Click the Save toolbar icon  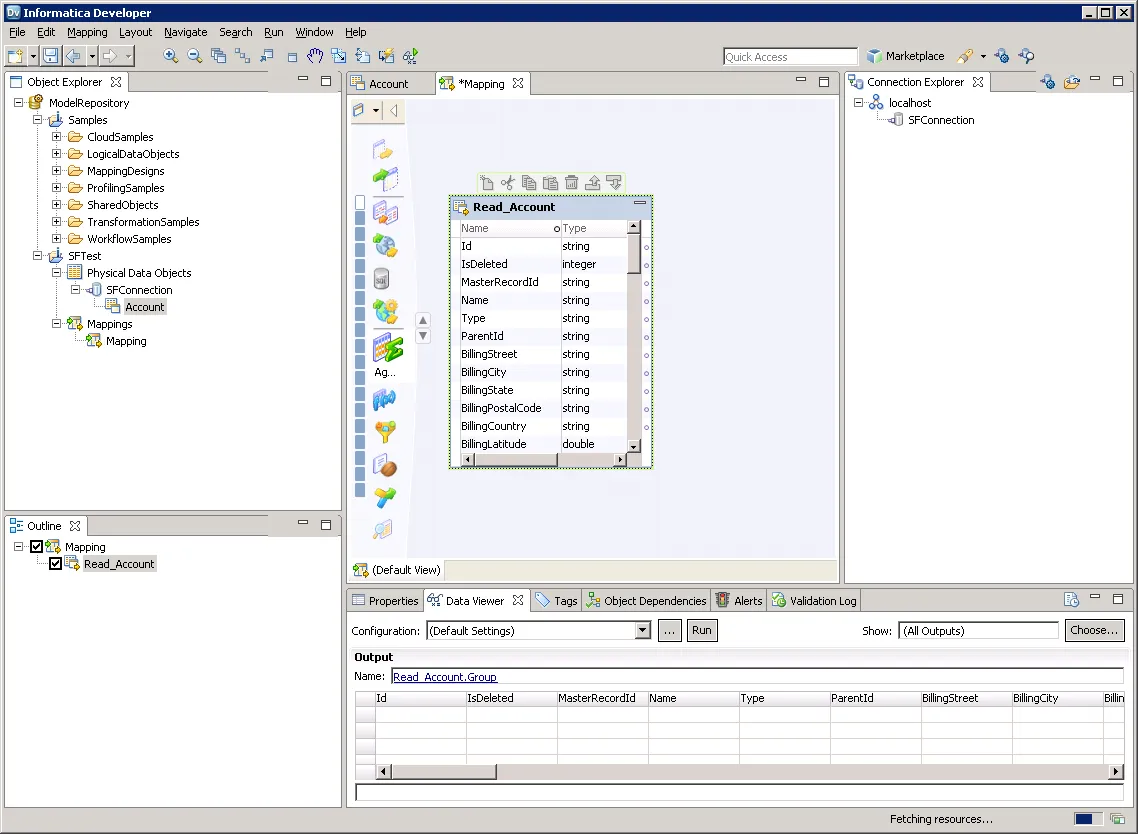tap(51, 56)
